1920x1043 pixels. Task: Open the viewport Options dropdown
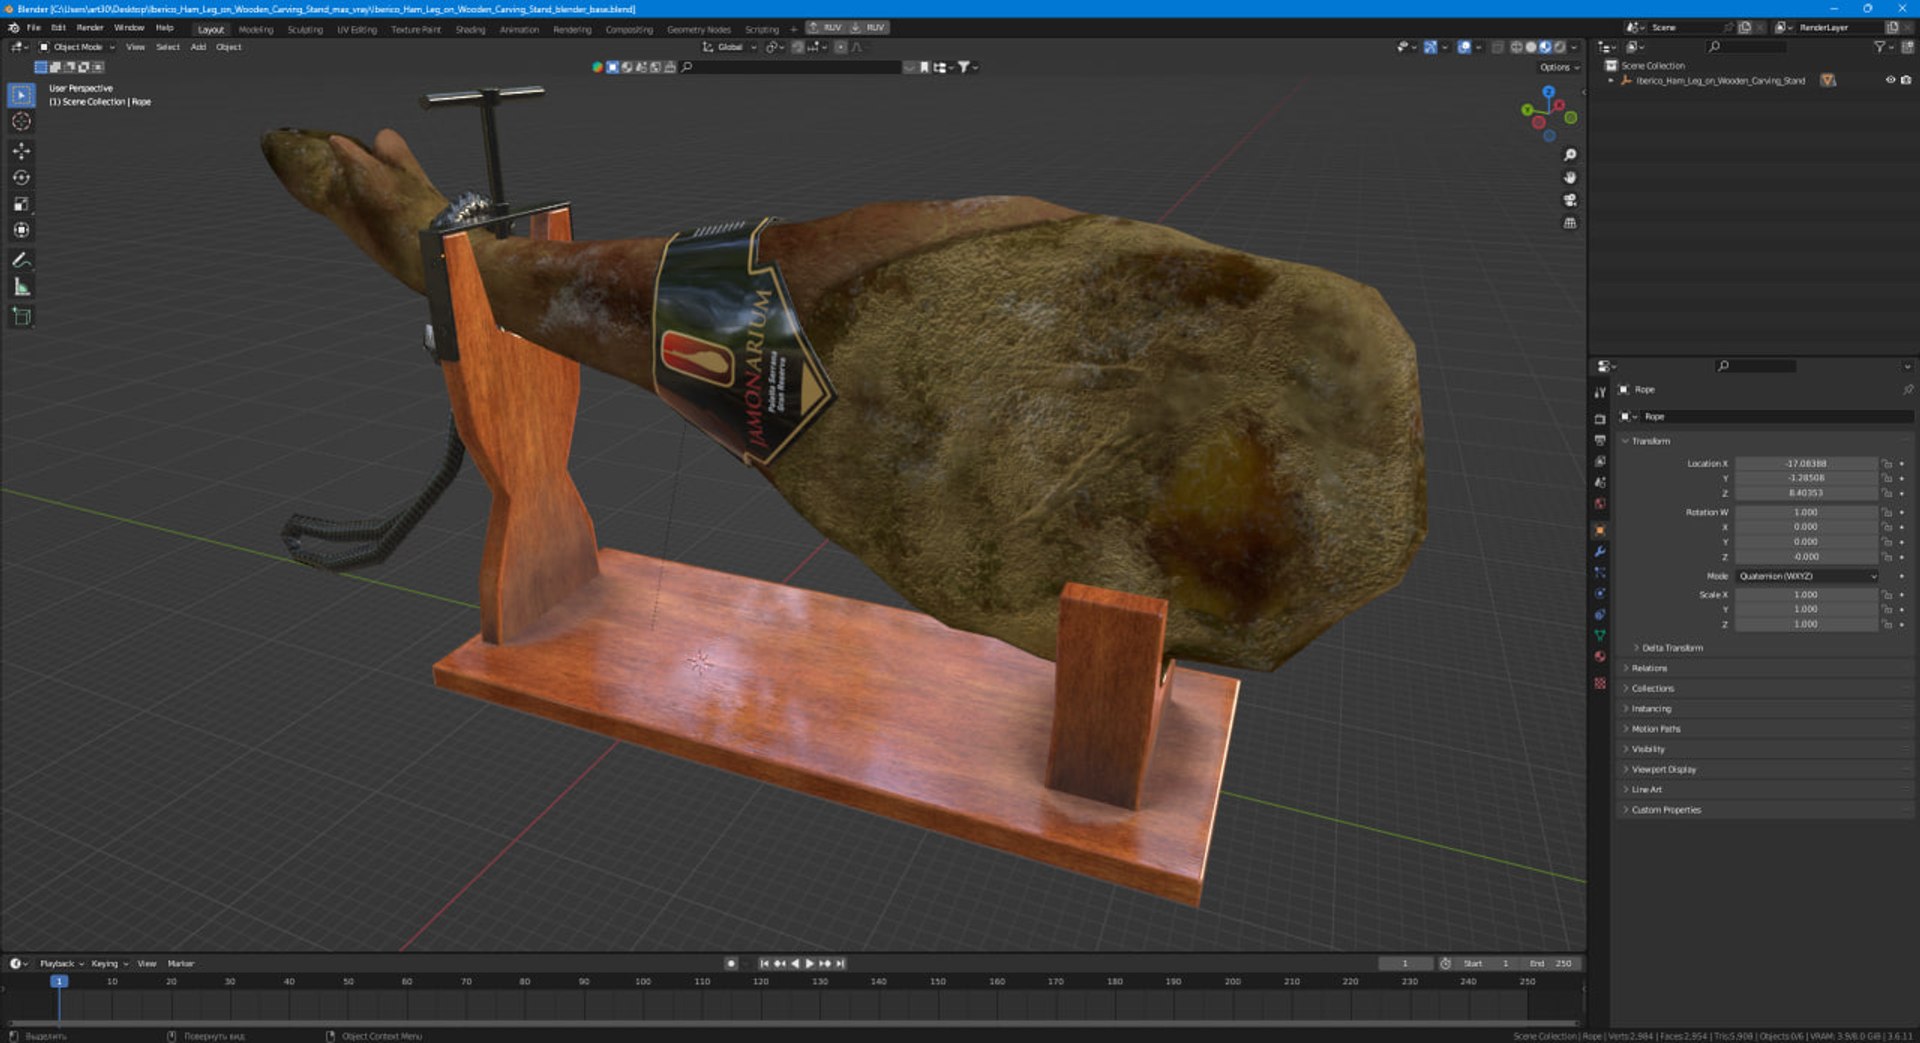[1559, 67]
